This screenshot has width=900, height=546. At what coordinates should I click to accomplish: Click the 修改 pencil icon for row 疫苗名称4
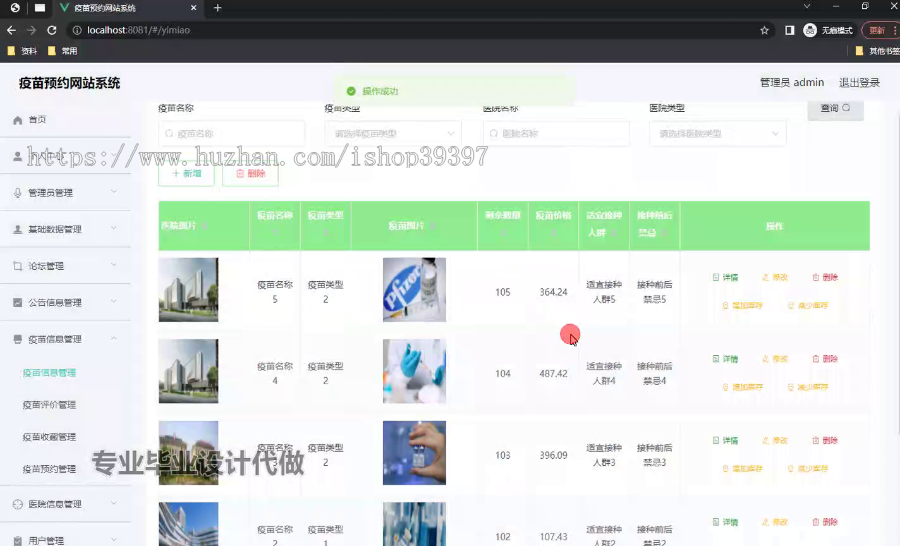click(765, 359)
